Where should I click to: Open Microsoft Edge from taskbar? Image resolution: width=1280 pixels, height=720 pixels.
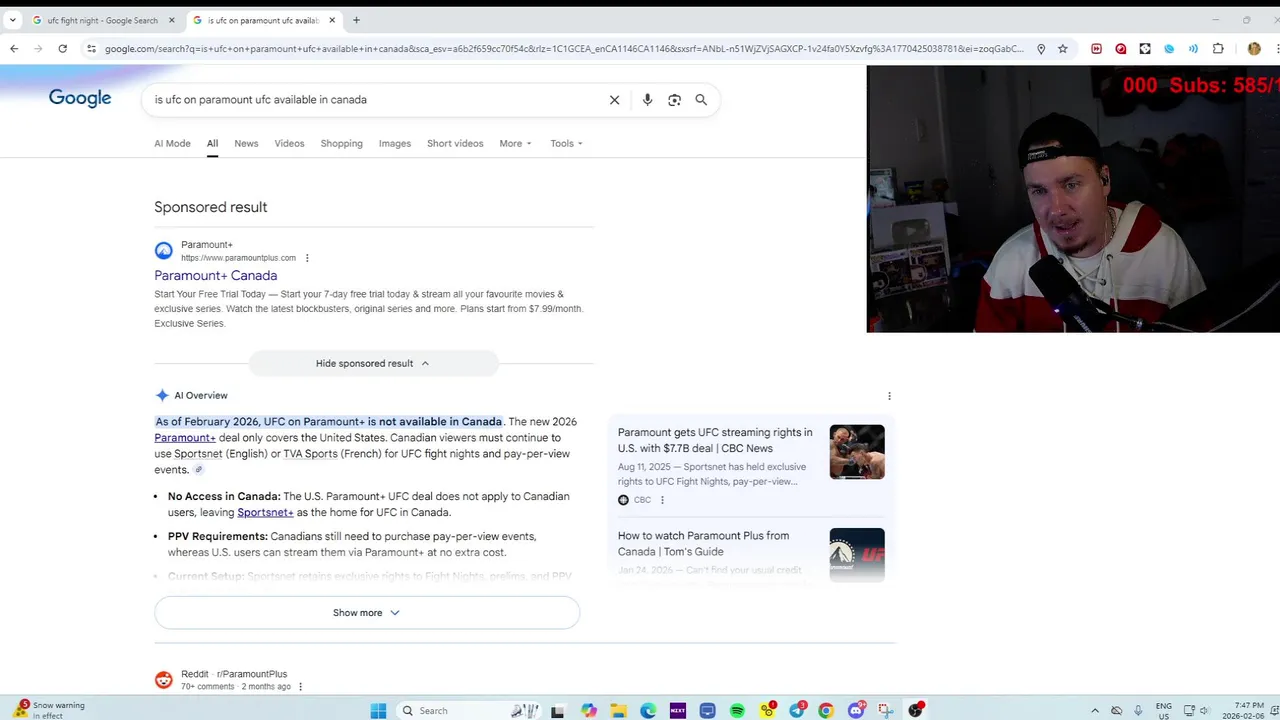click(x=648, y=711)
